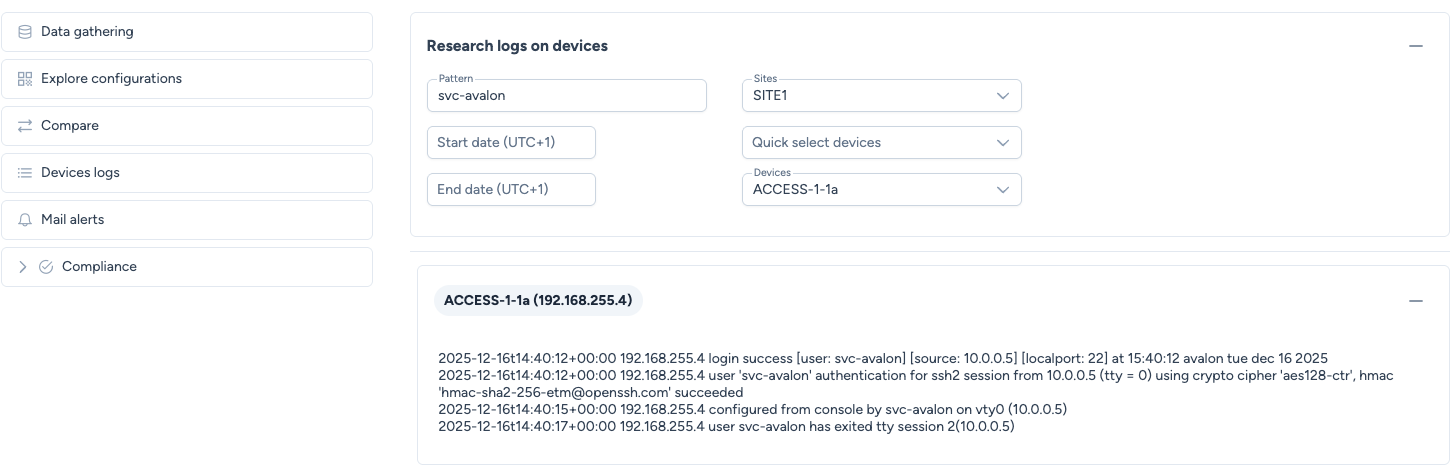Screen dimensions: 1453x473
Task: Open the Quick select devices dropdown
Action: click(x=881, y=143)
